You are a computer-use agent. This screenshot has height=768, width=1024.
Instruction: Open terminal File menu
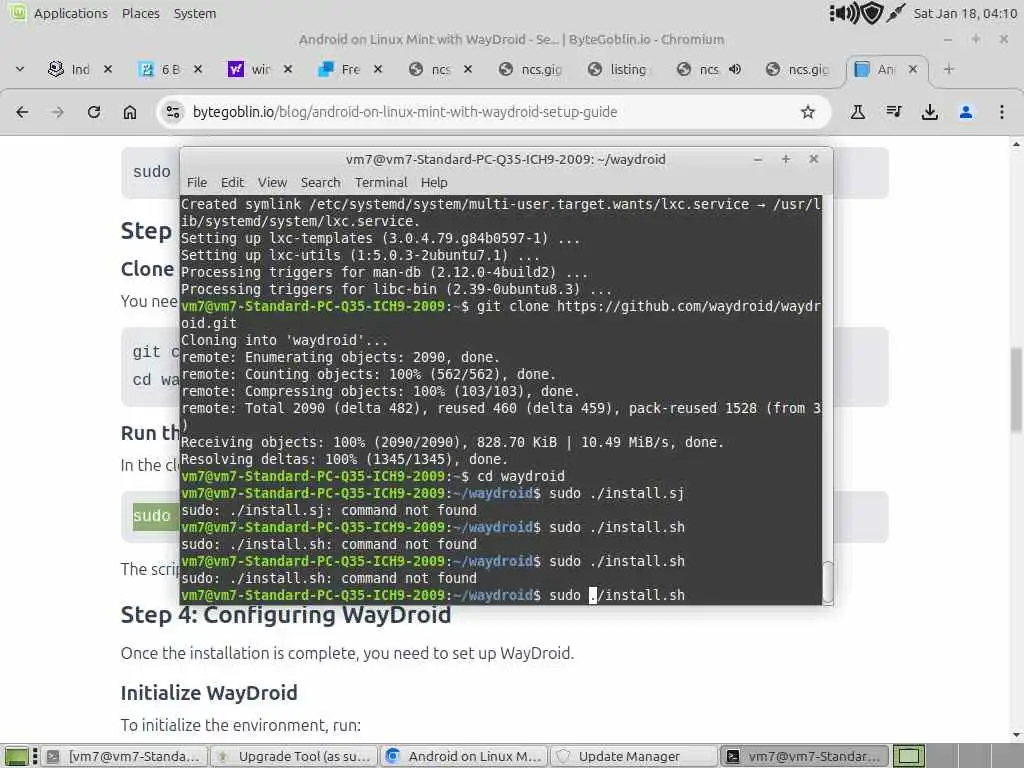(x=197, y=182)
